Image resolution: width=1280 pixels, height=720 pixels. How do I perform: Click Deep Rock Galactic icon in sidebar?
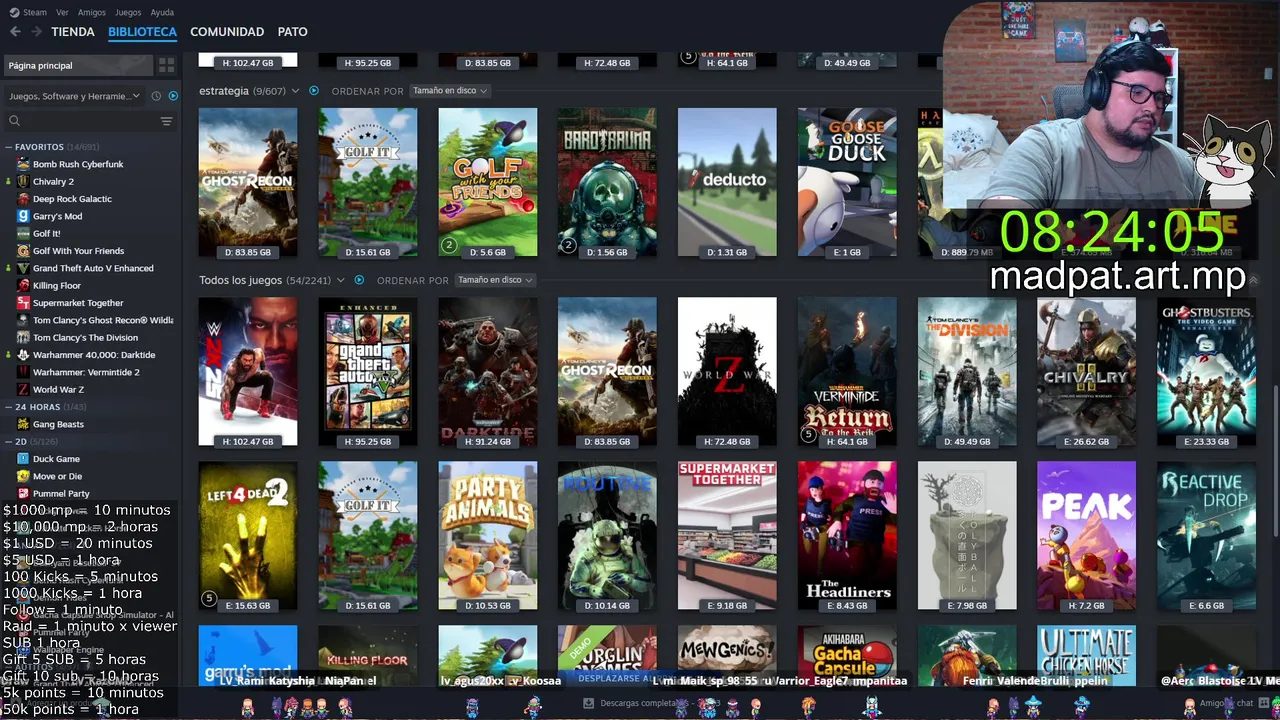tap(23, 199)
